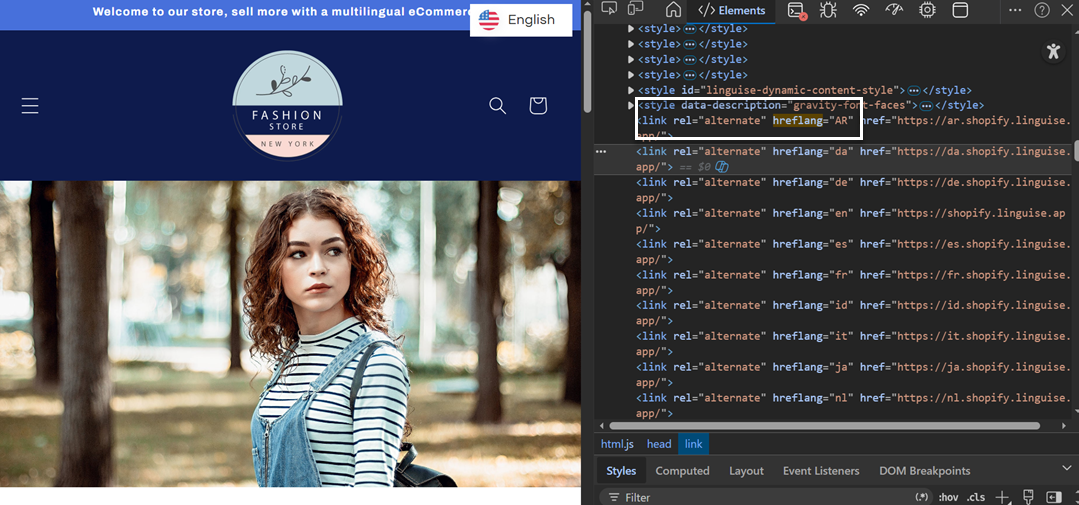
Task: Open DevTools more options ellipsis
Action: pos(1015,10)
